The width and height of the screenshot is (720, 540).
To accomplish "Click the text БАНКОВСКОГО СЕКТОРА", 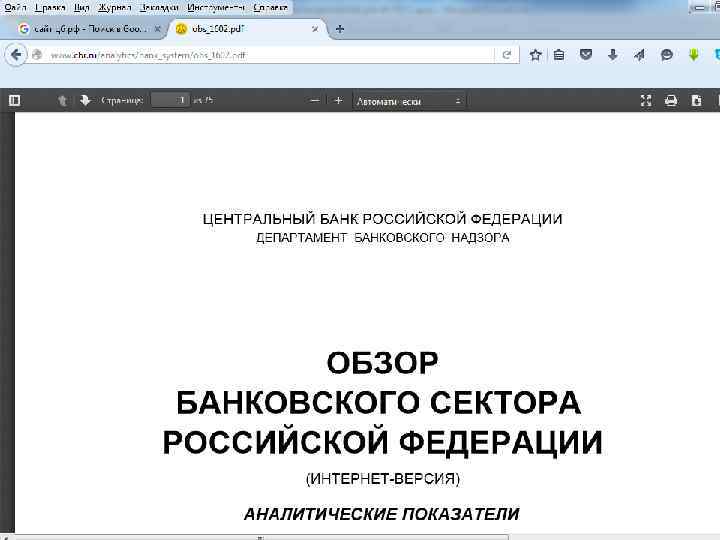I will click(379, 403).
